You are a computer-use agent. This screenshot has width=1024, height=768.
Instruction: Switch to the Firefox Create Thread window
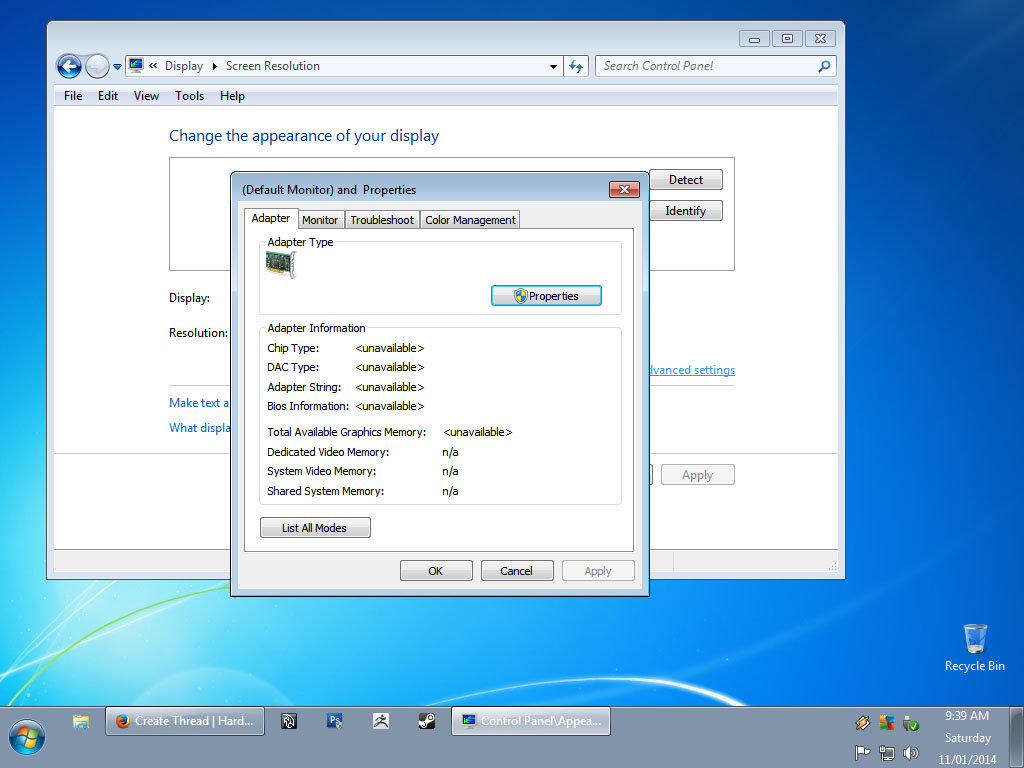(x=185, y=721)
